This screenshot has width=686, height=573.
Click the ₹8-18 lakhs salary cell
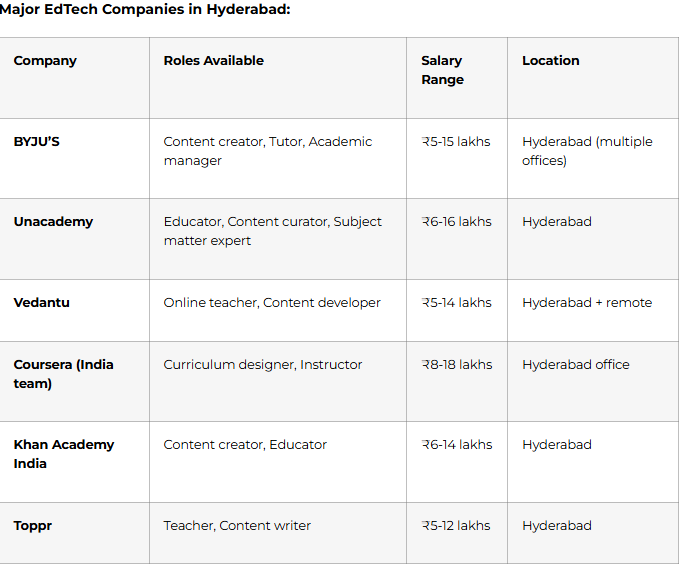(x=457, y=365)
